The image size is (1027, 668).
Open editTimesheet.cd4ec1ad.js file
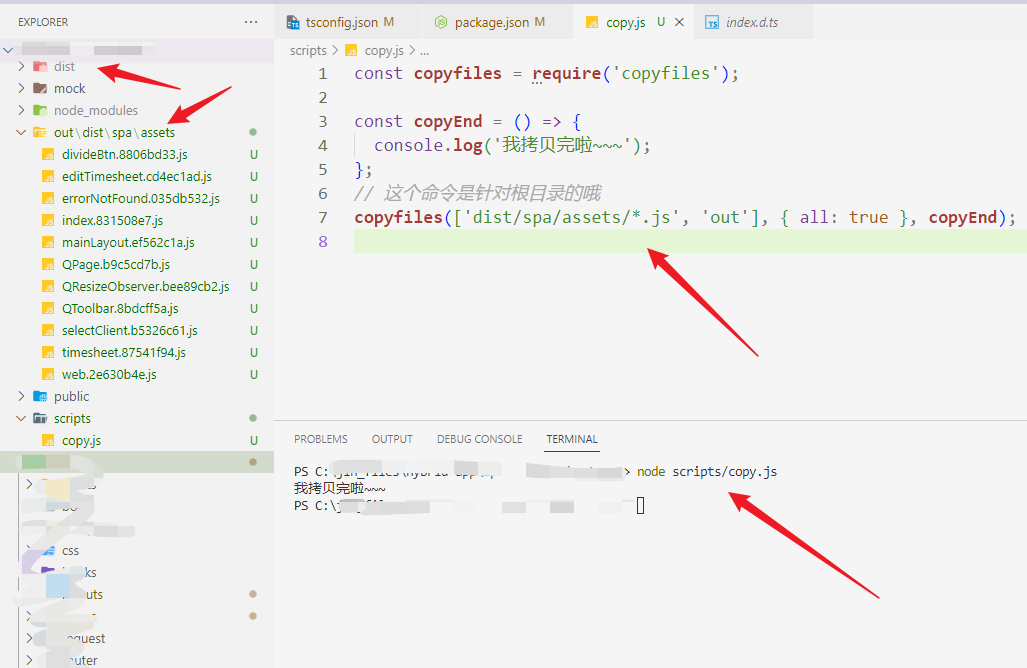pyautogui.click(x=137, y=177)
